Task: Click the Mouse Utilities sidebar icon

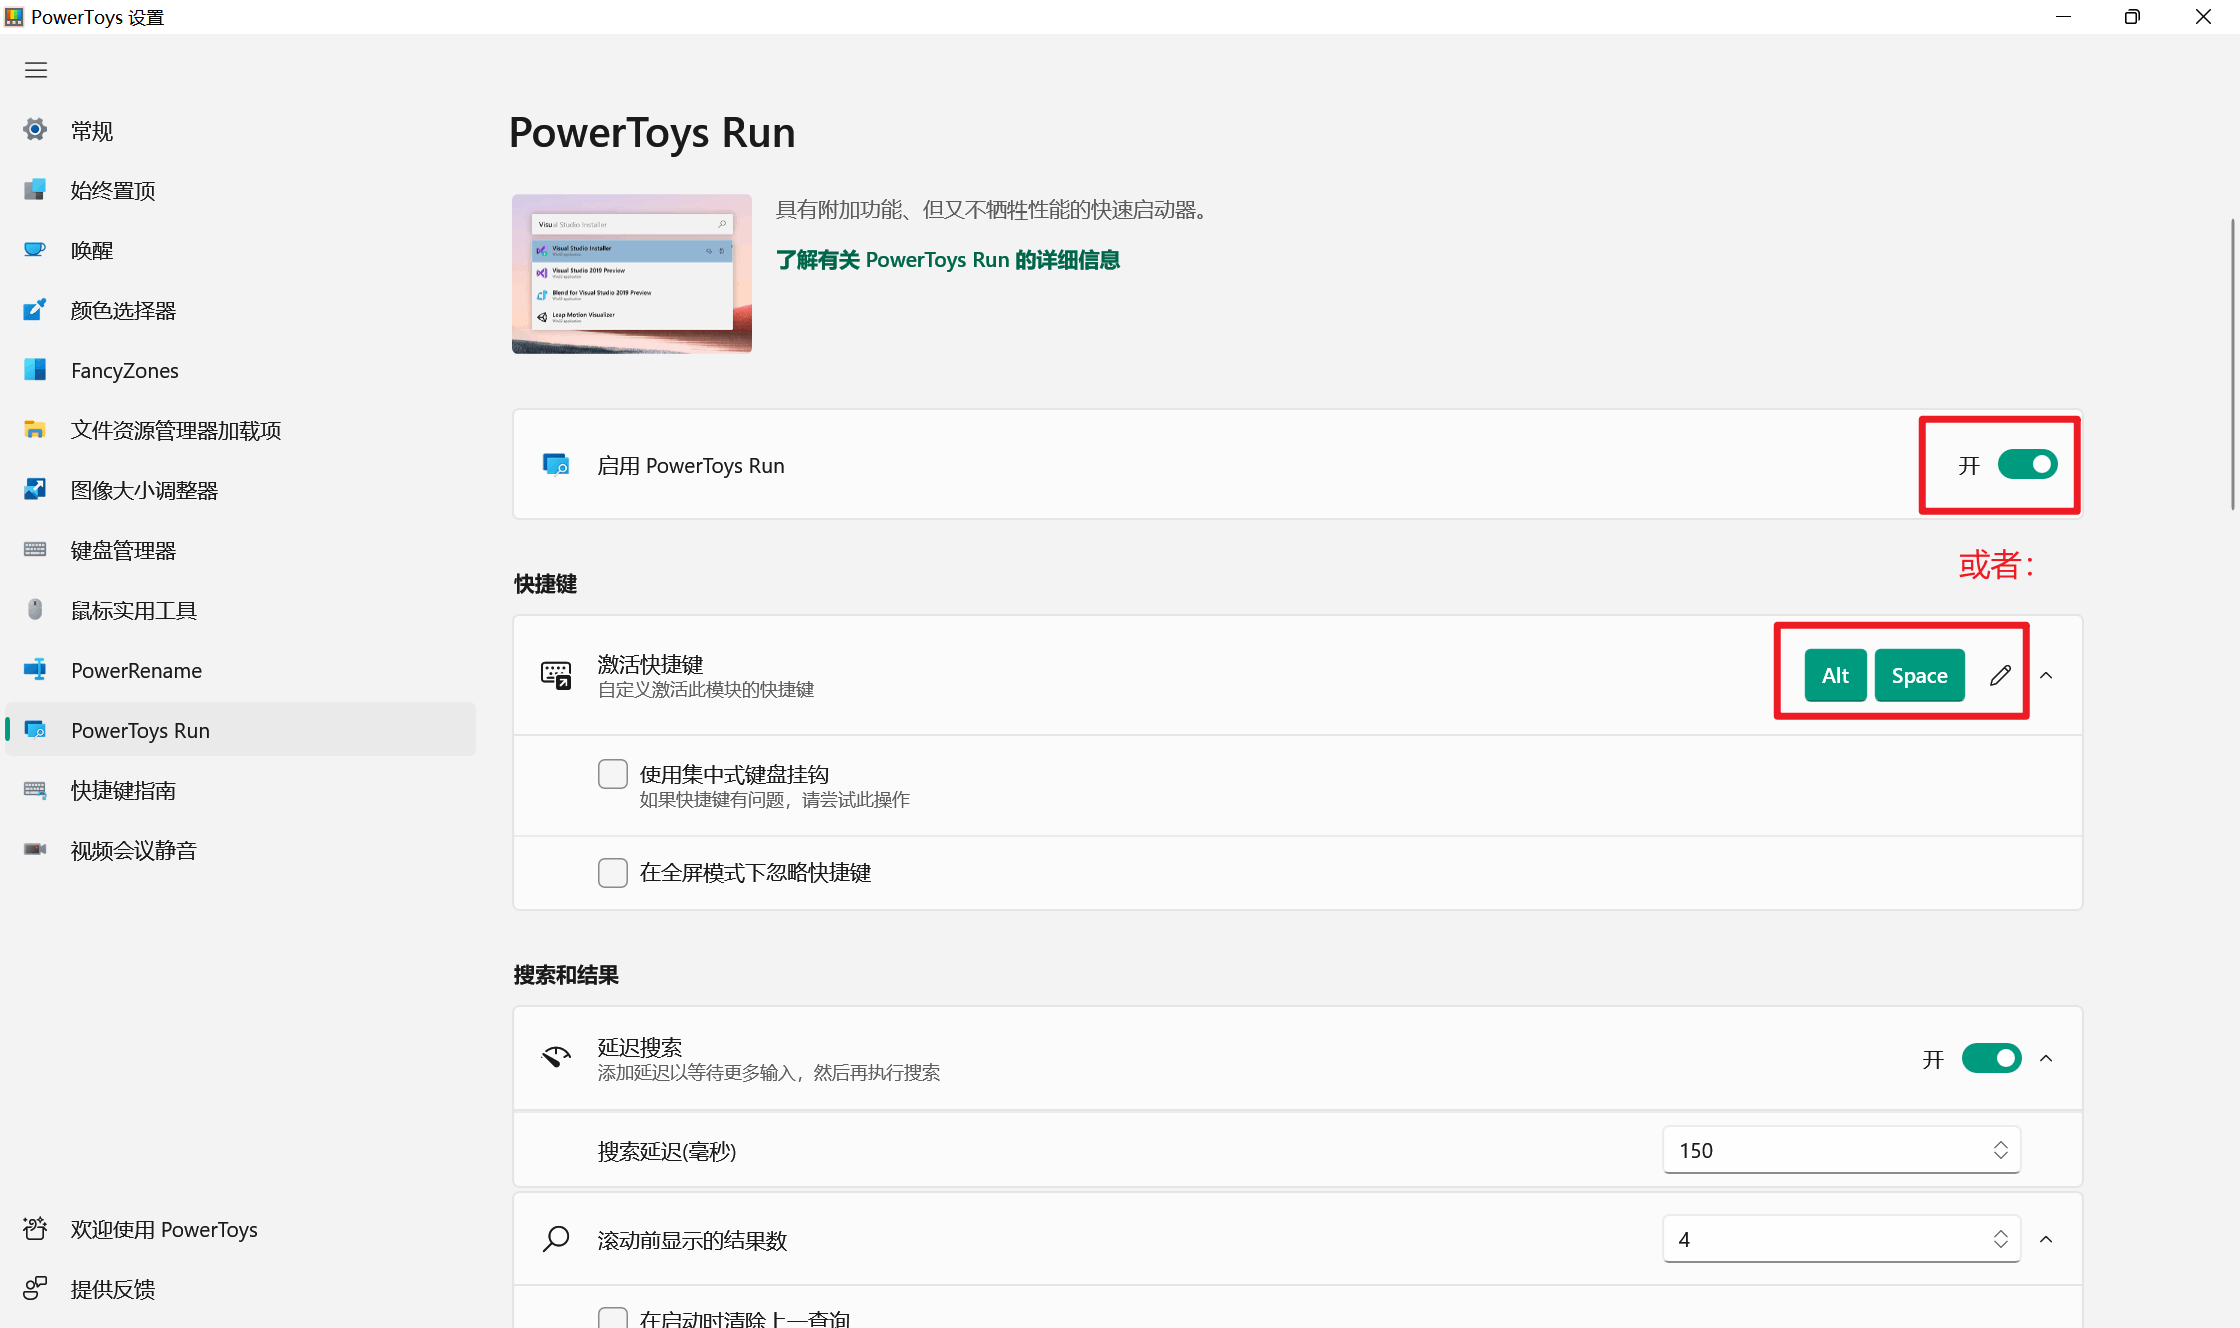Action: pyautogui.click(x=35, y=610)
